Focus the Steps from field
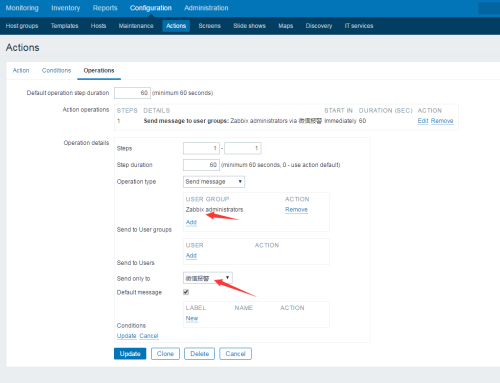This screenshot has height=383, width=500. click(x=201, y=148)
